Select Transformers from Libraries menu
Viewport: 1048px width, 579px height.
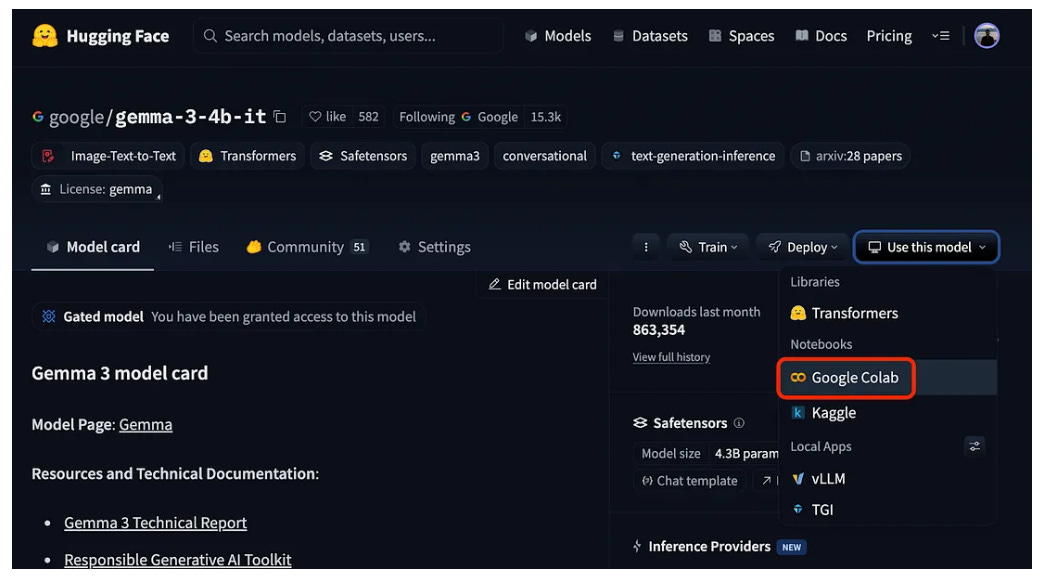click(x=888, y=313)
